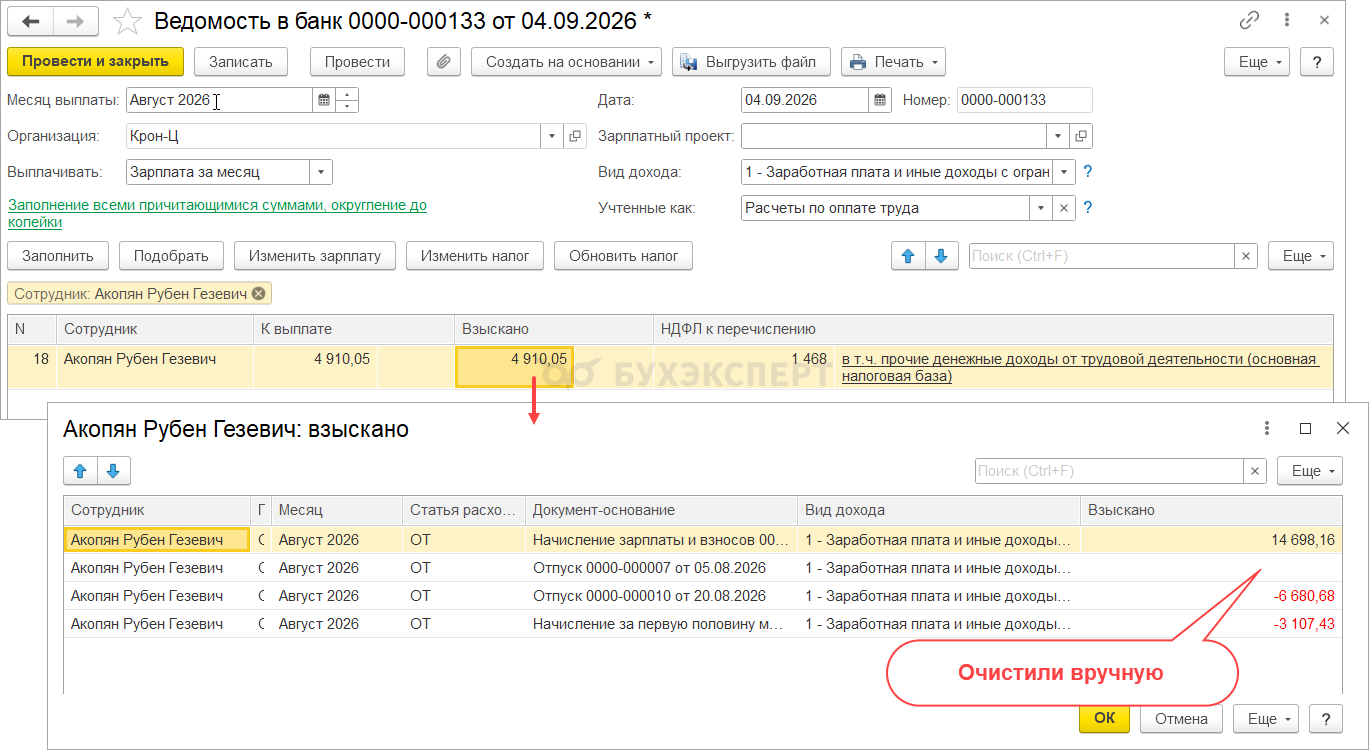The width and height of the screenshot is (1369, 750).
Task: Focus the main table search field
Action: [1102, 256]
